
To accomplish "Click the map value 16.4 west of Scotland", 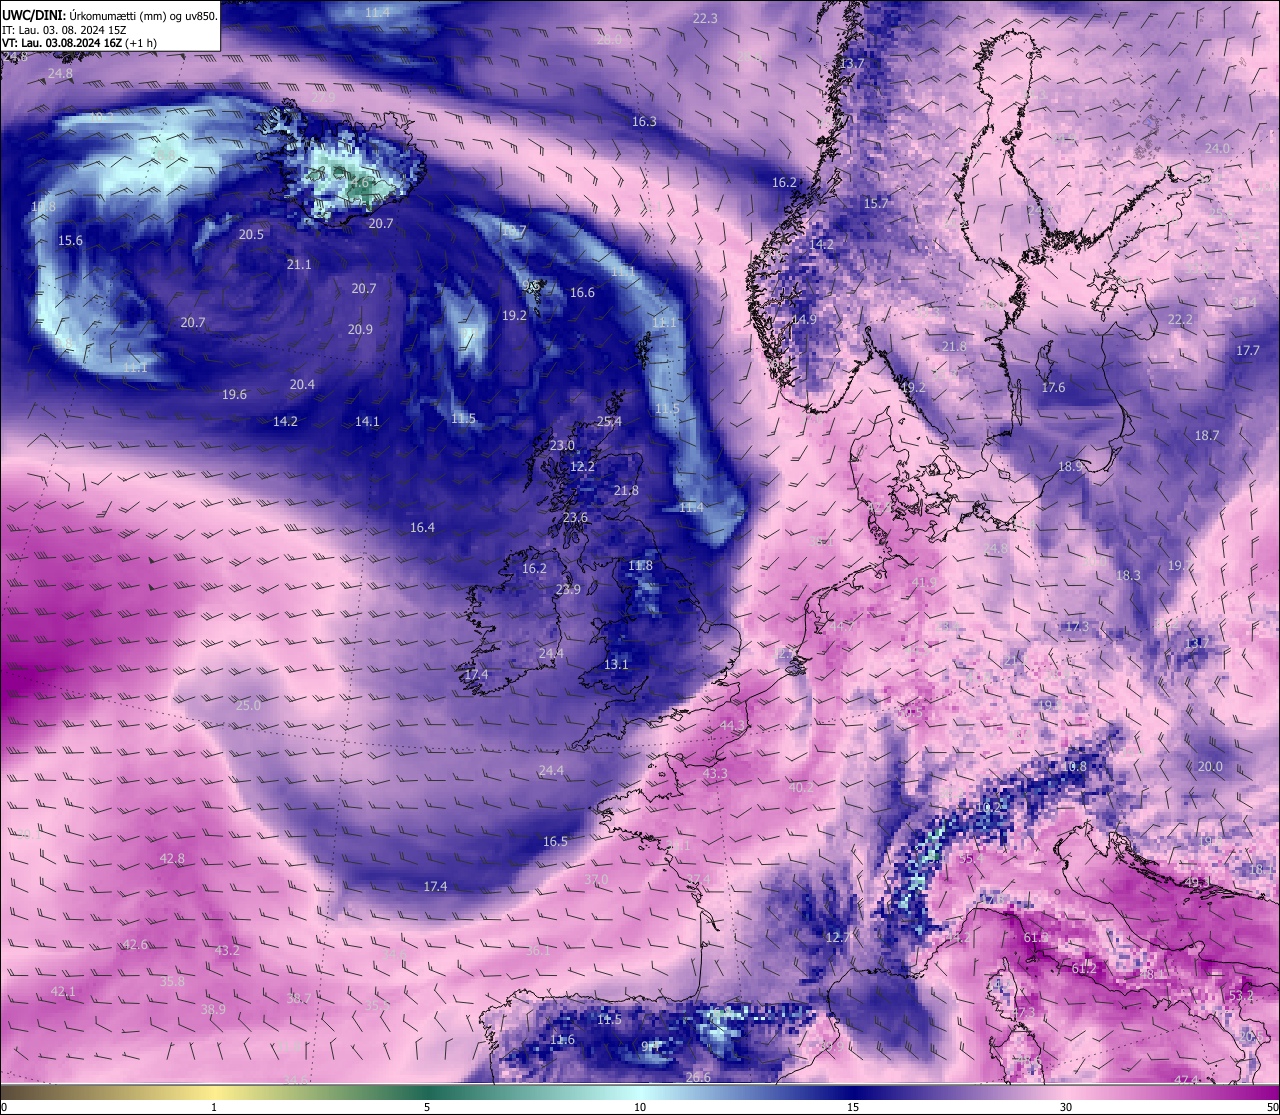I will click(422, 528).
